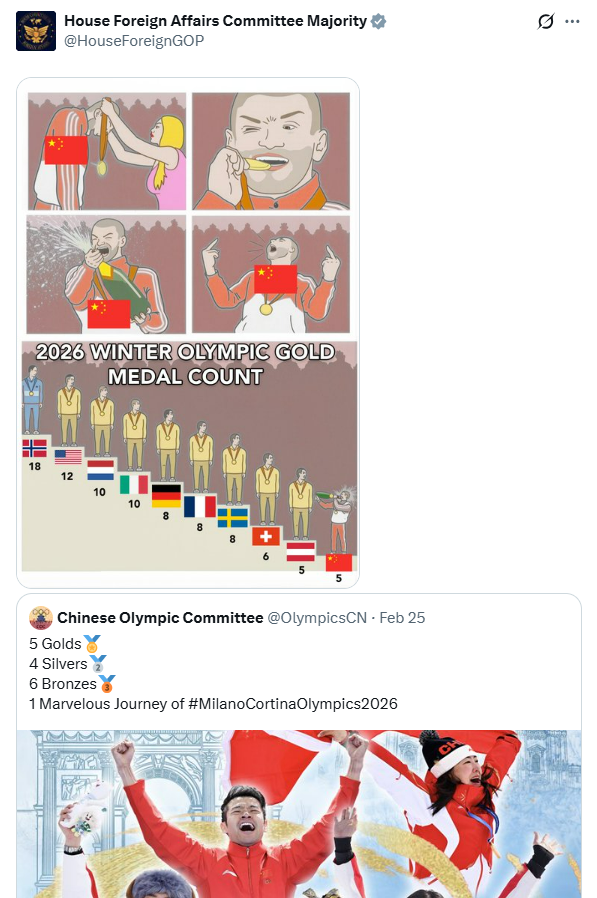Click the China flag at the bottom of the chart
597x898 pixels.
339,562
